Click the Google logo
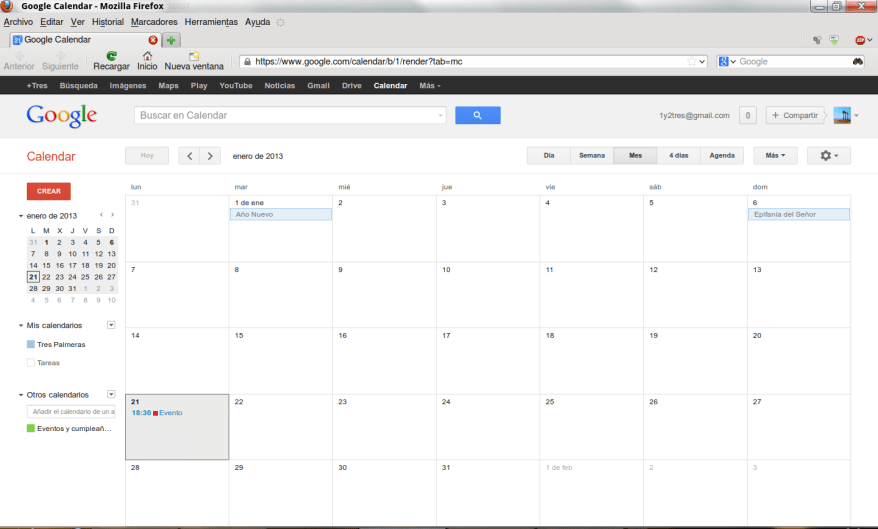Image resolution: width=878 pixels, height=529 pixels. click(x=62, y=116)
